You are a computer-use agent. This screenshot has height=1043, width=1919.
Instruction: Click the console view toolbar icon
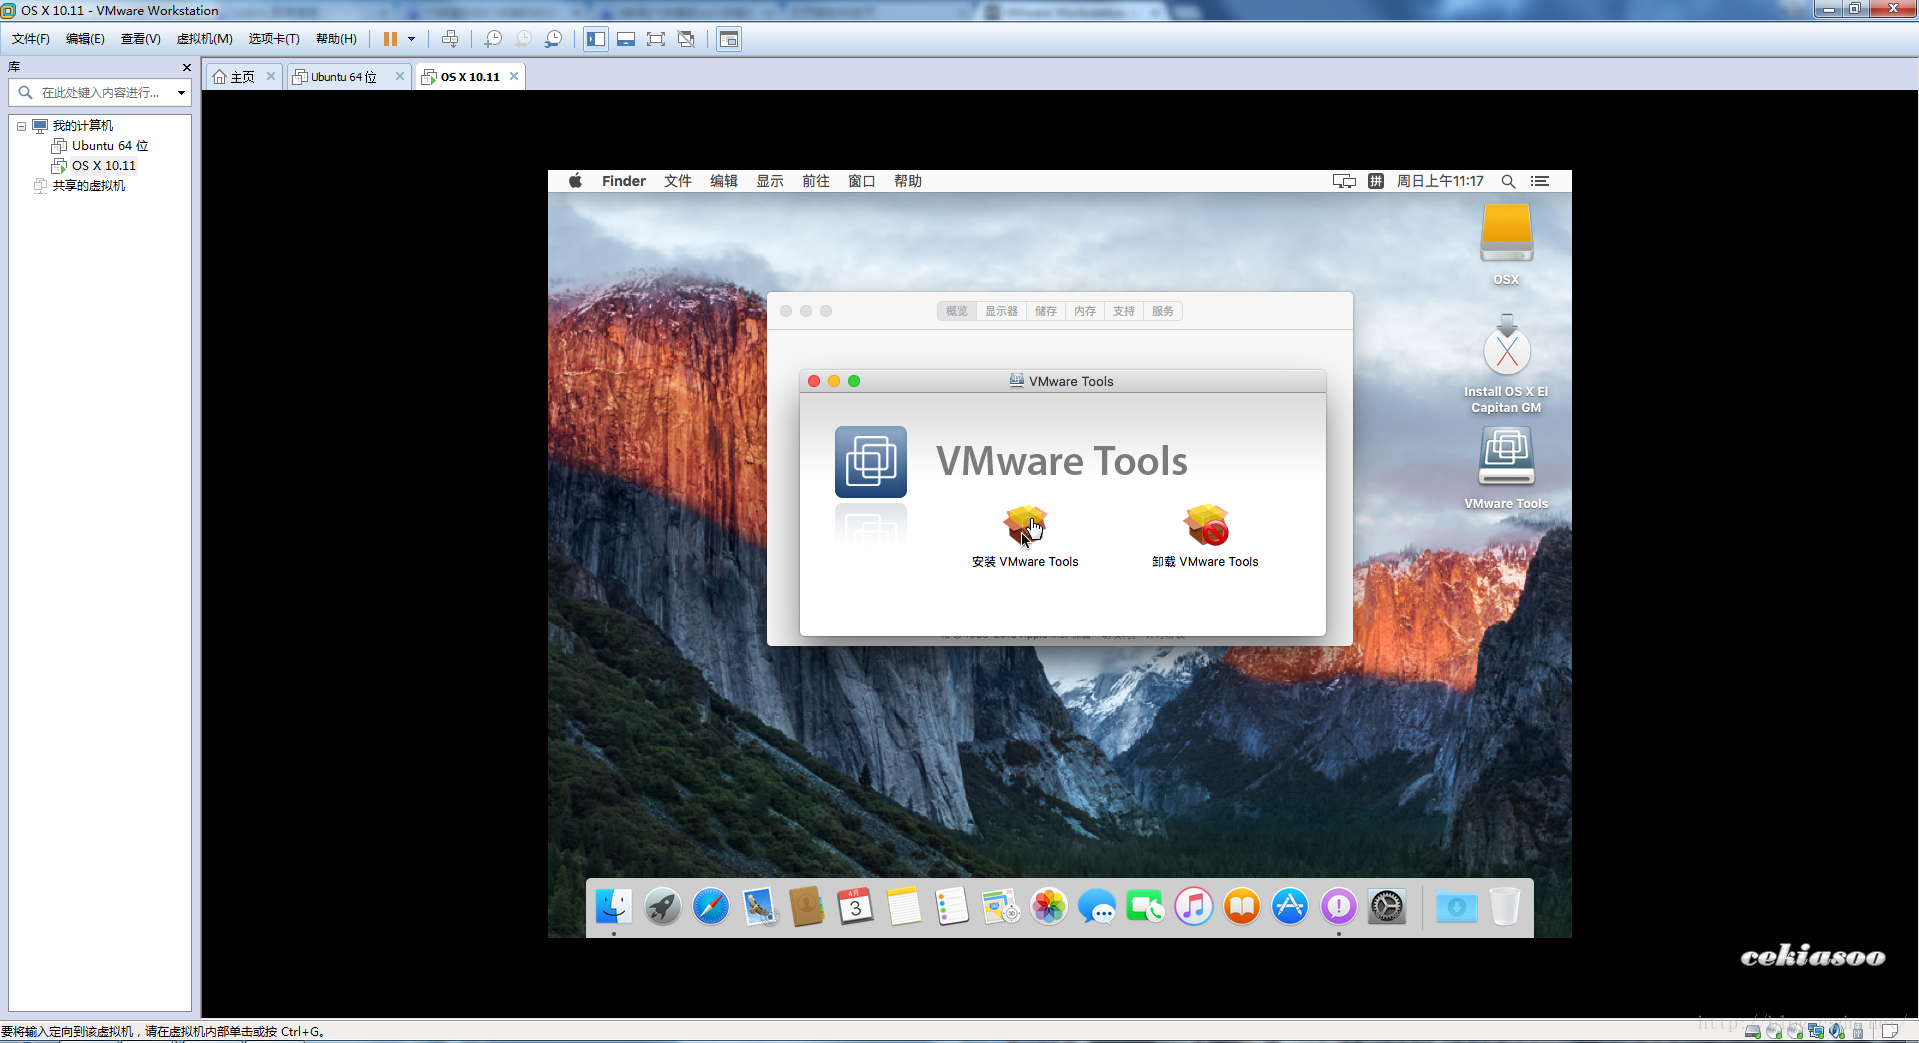(729, 39)
